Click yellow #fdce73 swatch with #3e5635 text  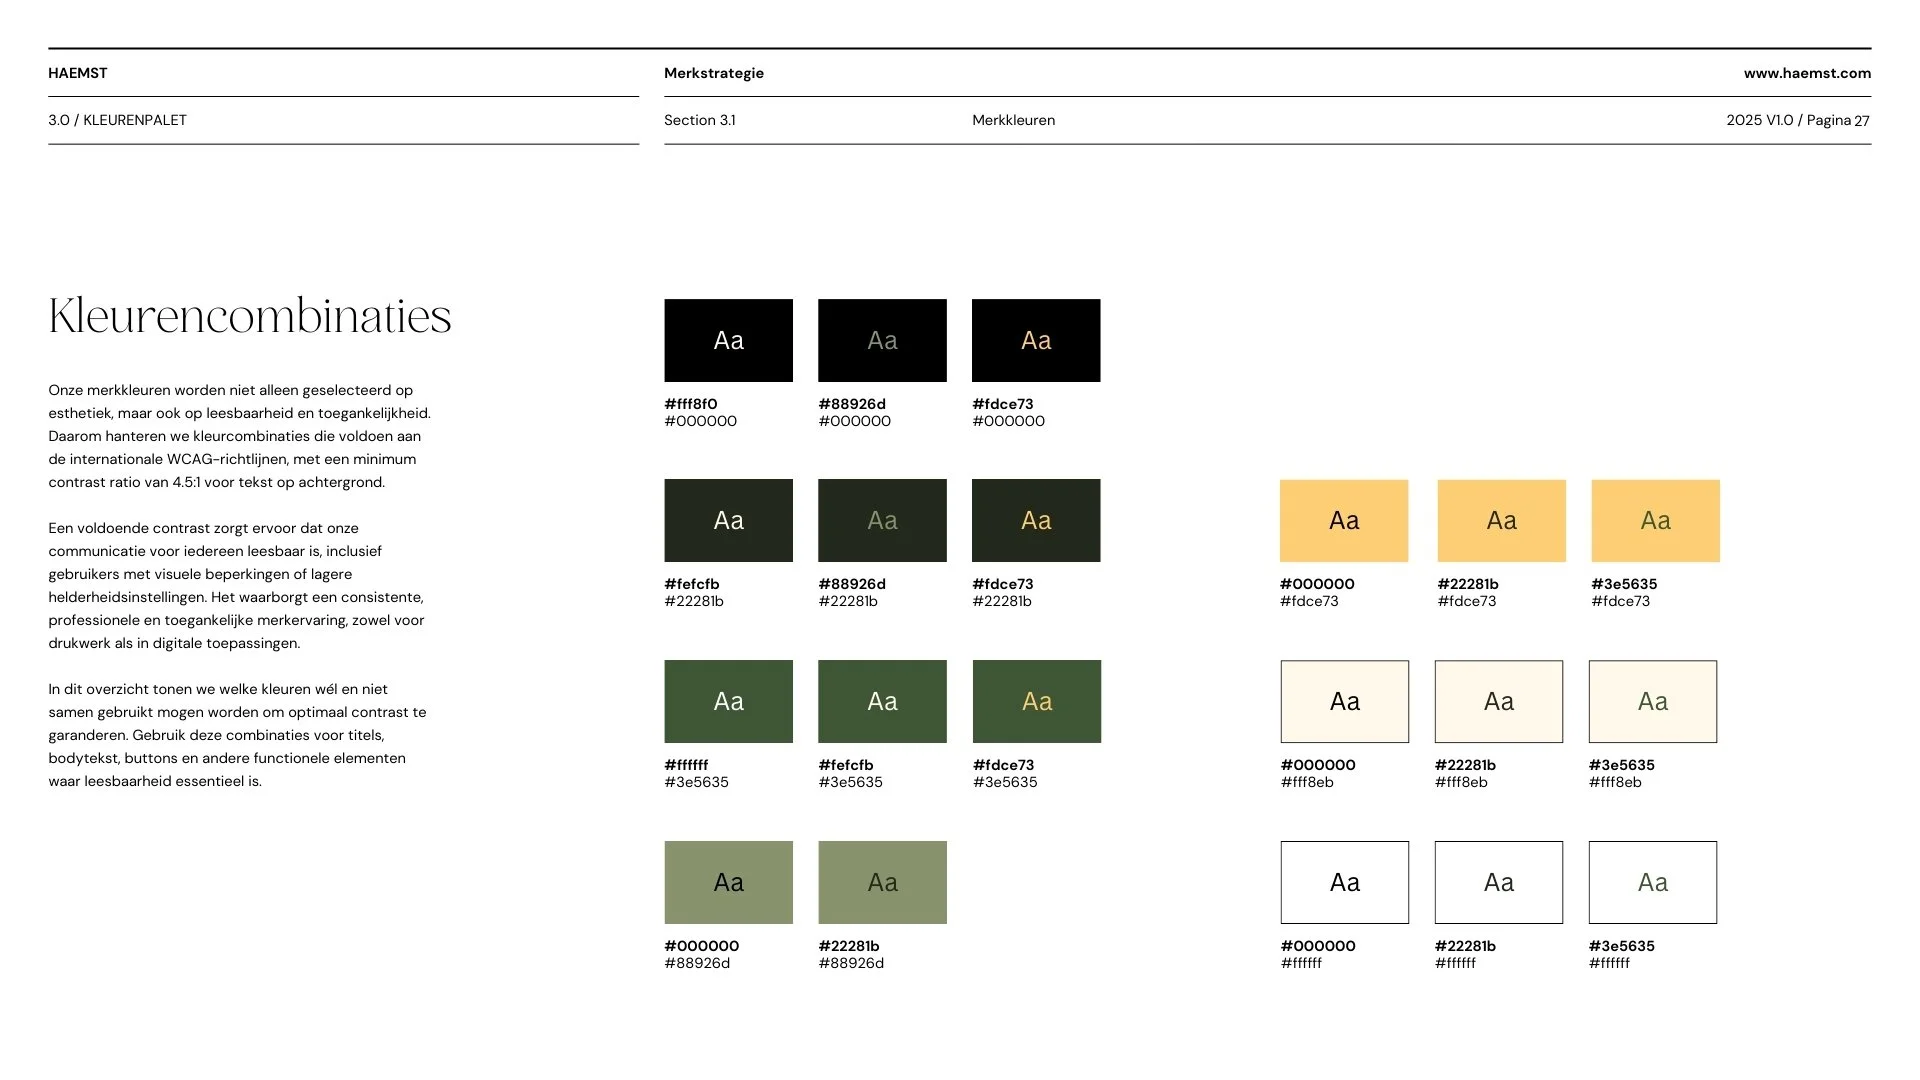click(x=1655, y=520)
